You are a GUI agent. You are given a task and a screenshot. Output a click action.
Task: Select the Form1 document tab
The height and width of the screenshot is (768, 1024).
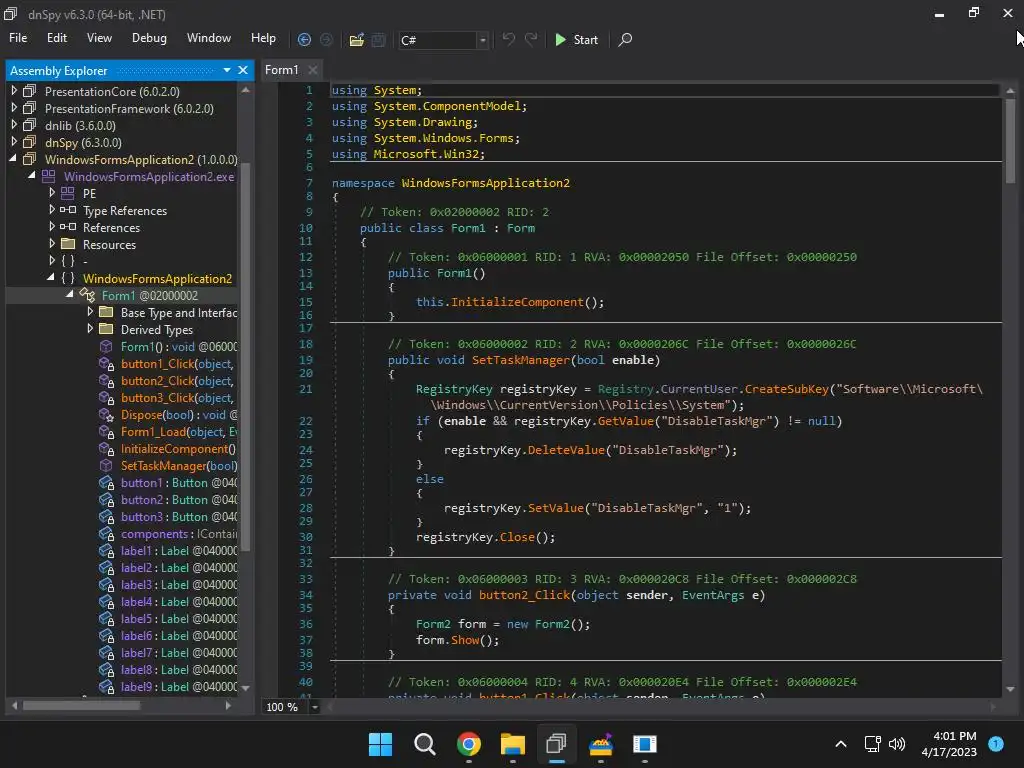pos(281,70)
